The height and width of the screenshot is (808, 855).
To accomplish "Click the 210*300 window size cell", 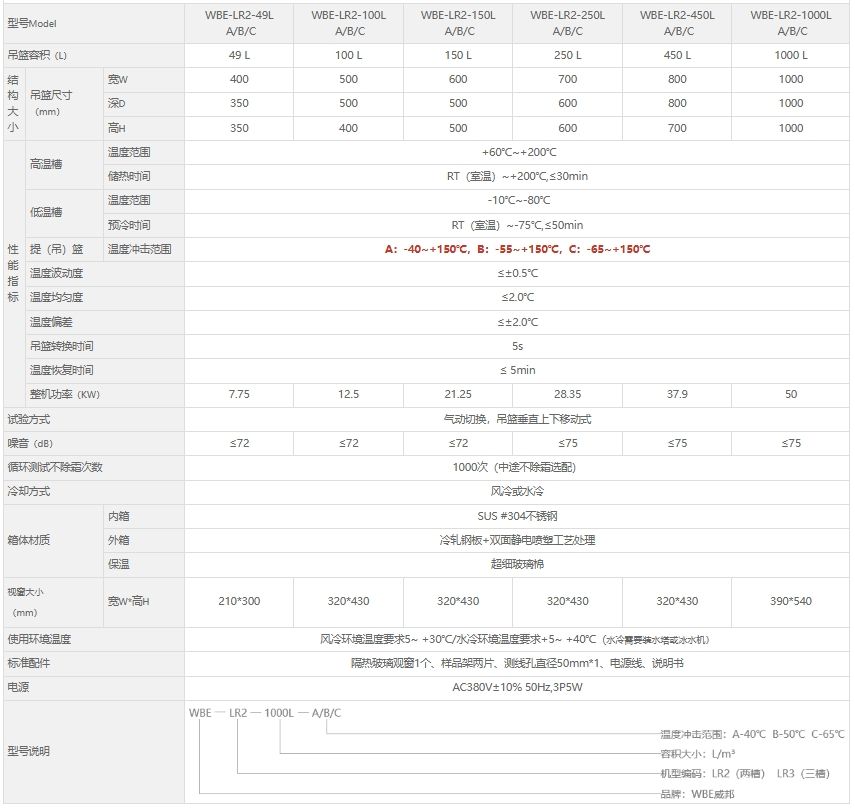I will (239, 601).
